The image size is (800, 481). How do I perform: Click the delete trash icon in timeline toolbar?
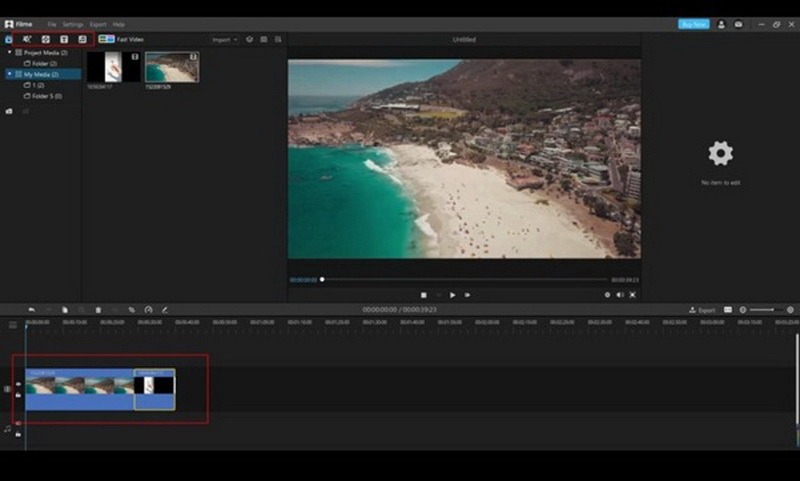click(x=98, y=310)
